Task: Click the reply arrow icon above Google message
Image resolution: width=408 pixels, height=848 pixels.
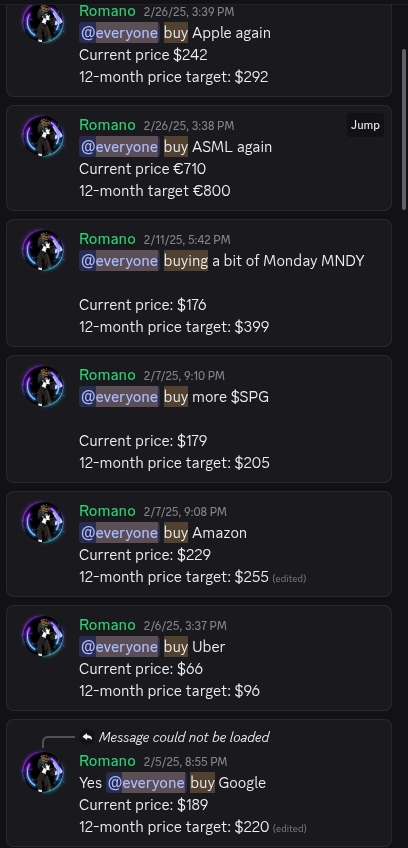Action: pos(87,737)
